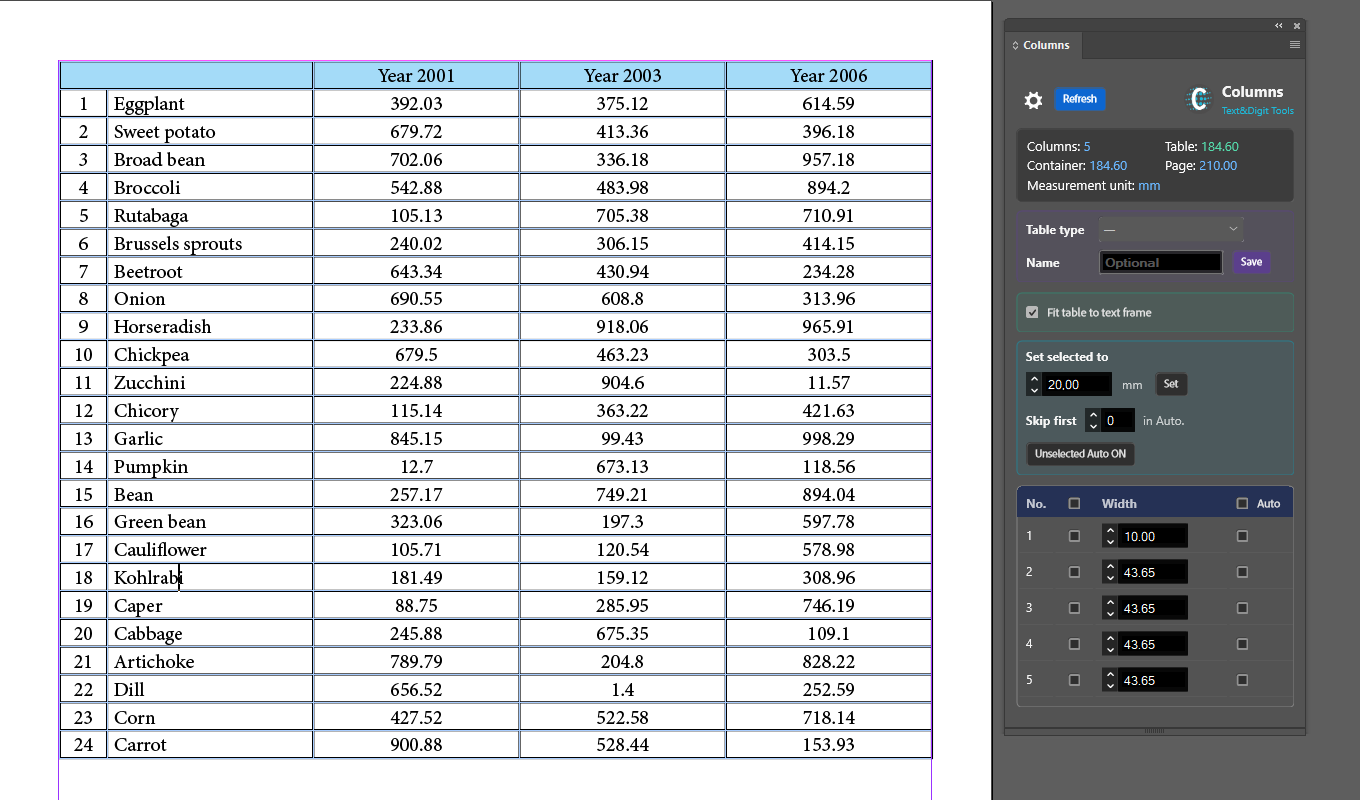This screenshot has height=800, width=1360.
Task: Focus the 10.00 width field of column 1
Action: click(1153, 536)
